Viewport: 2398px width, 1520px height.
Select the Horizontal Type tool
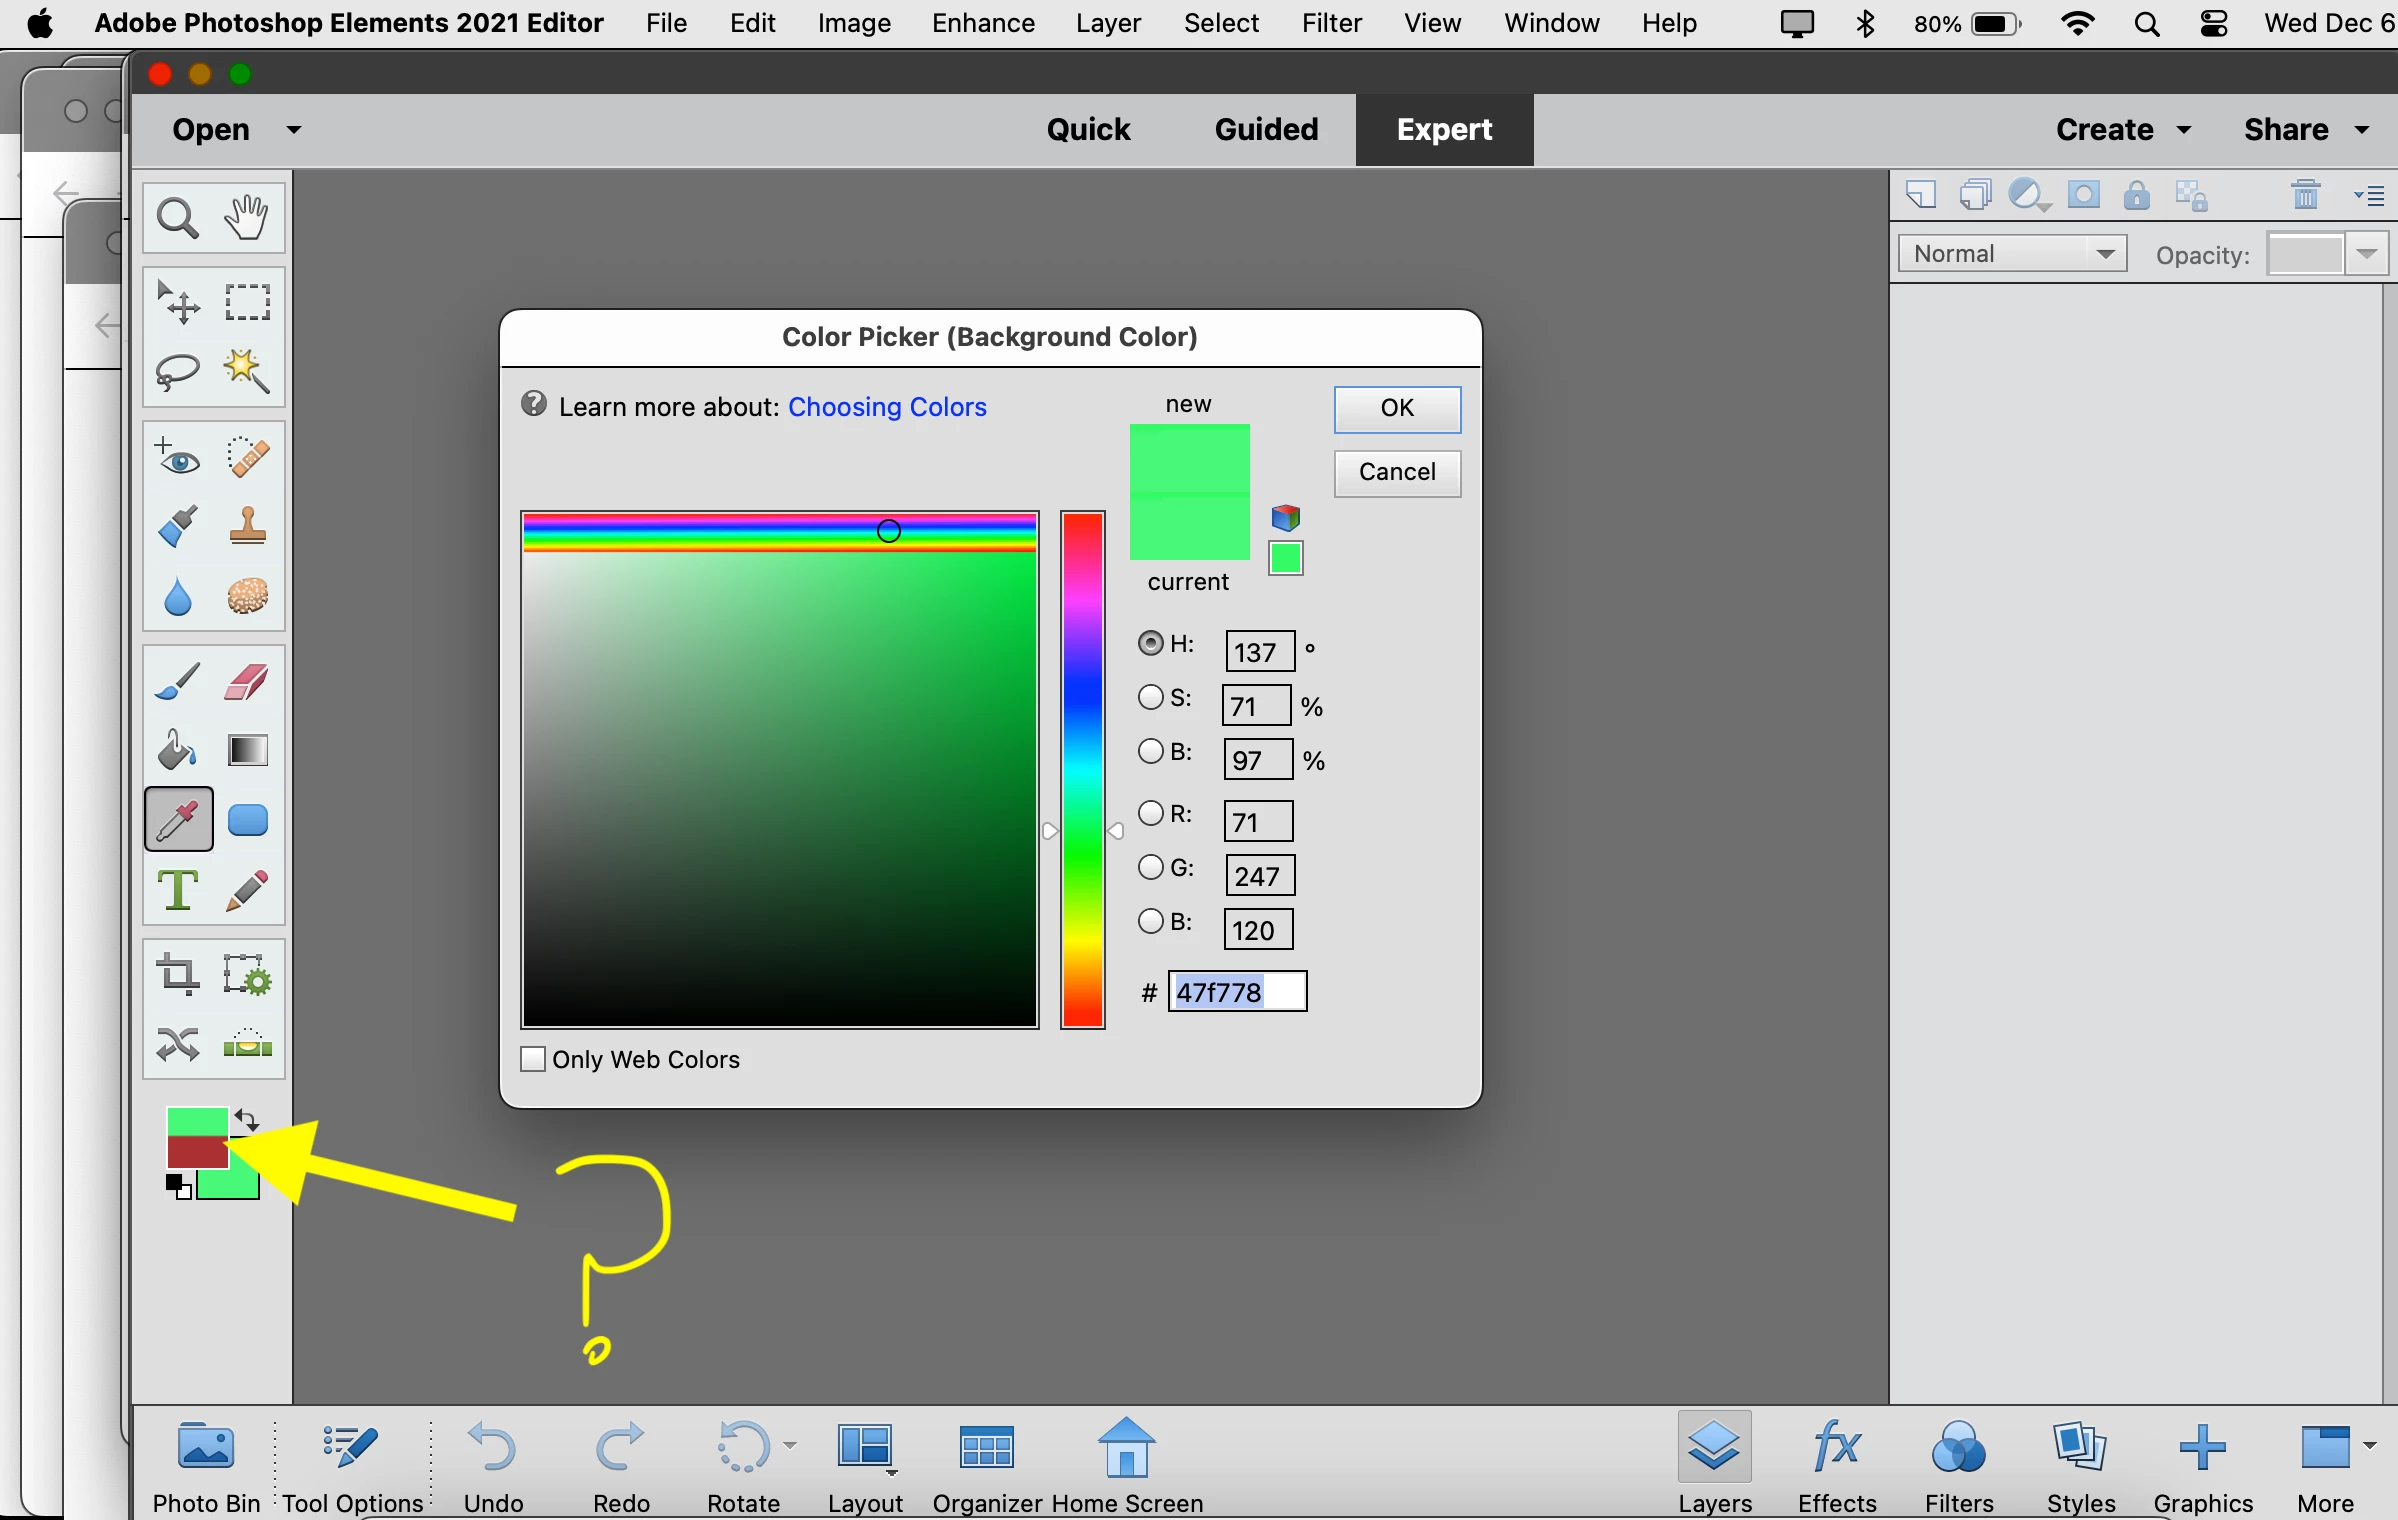point(178,890)
